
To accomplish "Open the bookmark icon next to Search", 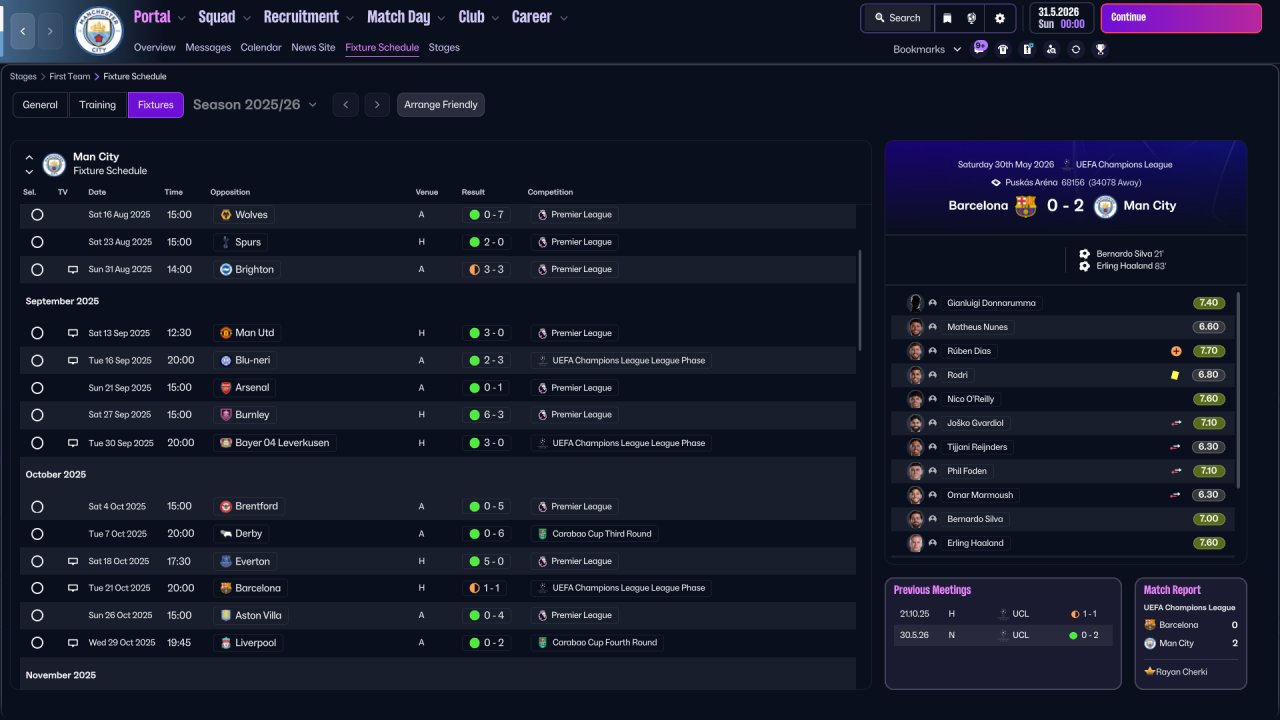I will coord(947,18).
